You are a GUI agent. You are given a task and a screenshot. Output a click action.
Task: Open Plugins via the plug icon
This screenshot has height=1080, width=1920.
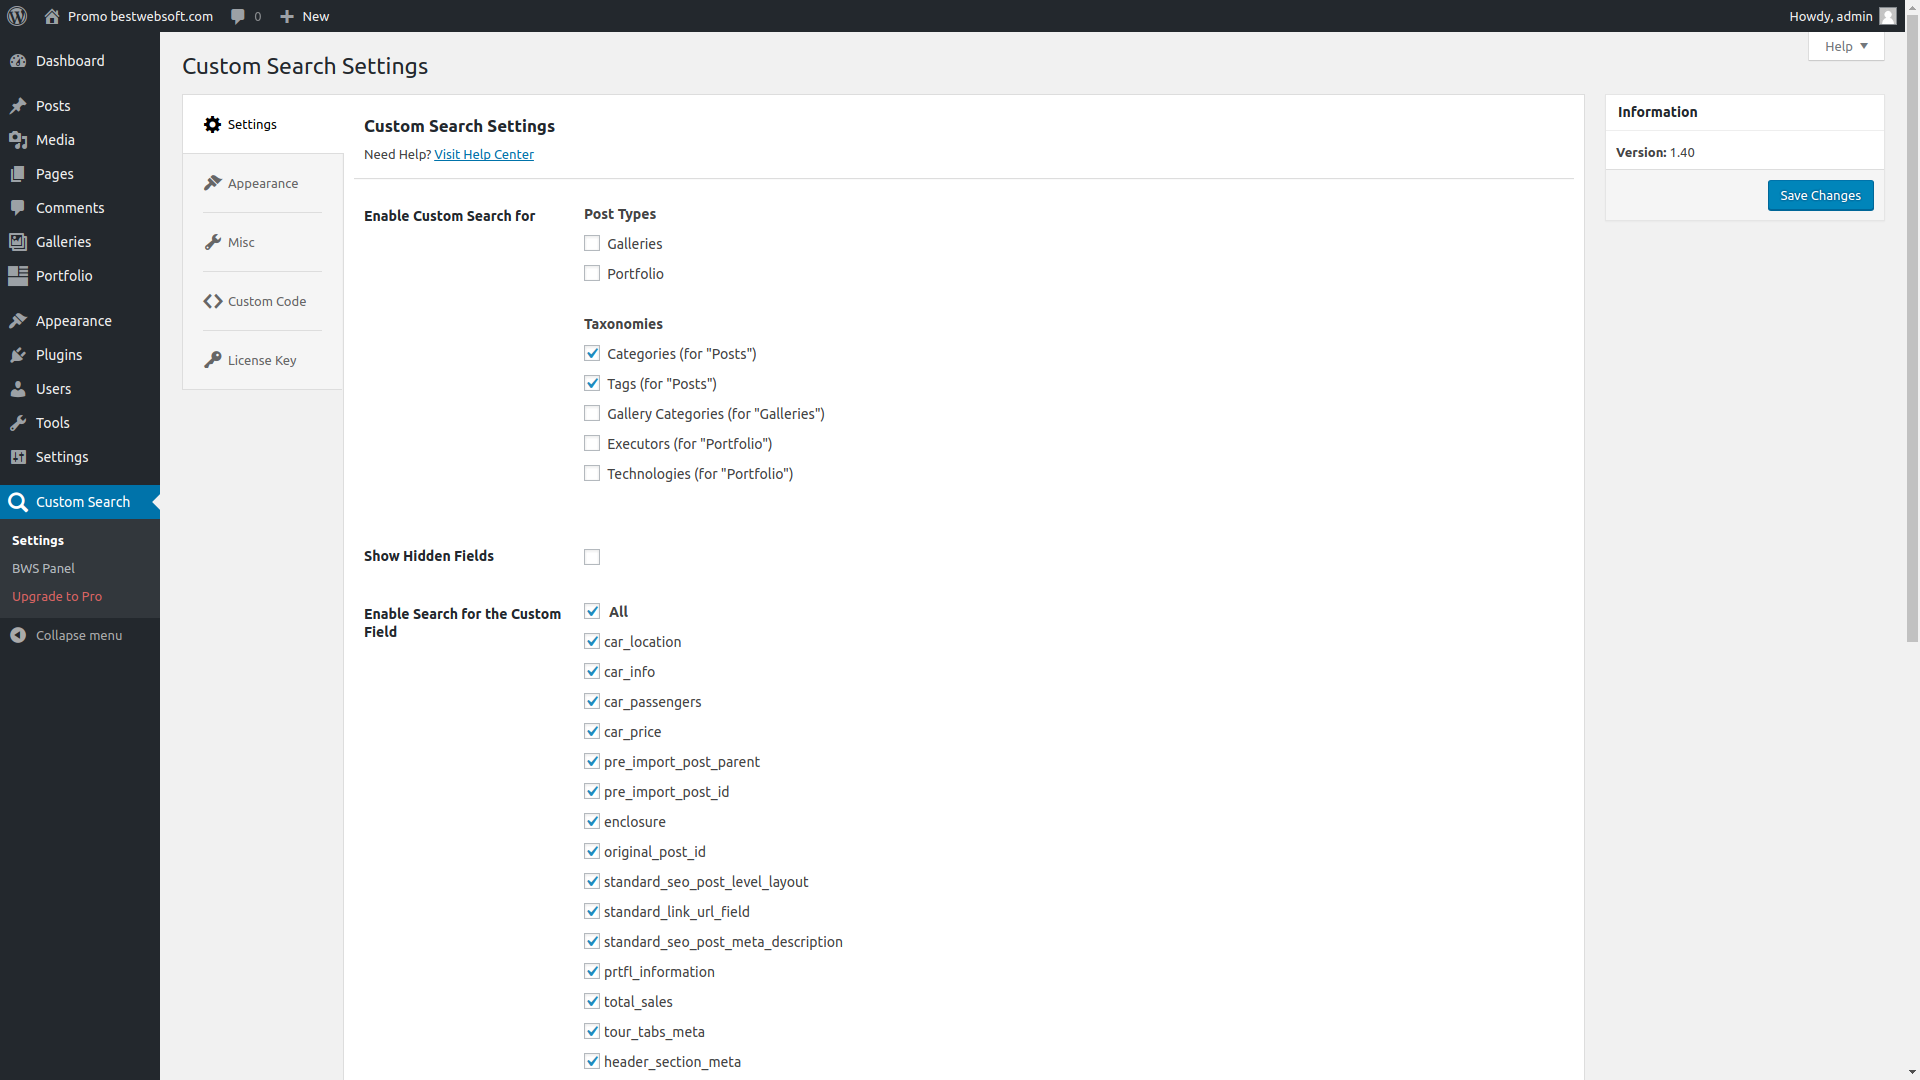18,355
